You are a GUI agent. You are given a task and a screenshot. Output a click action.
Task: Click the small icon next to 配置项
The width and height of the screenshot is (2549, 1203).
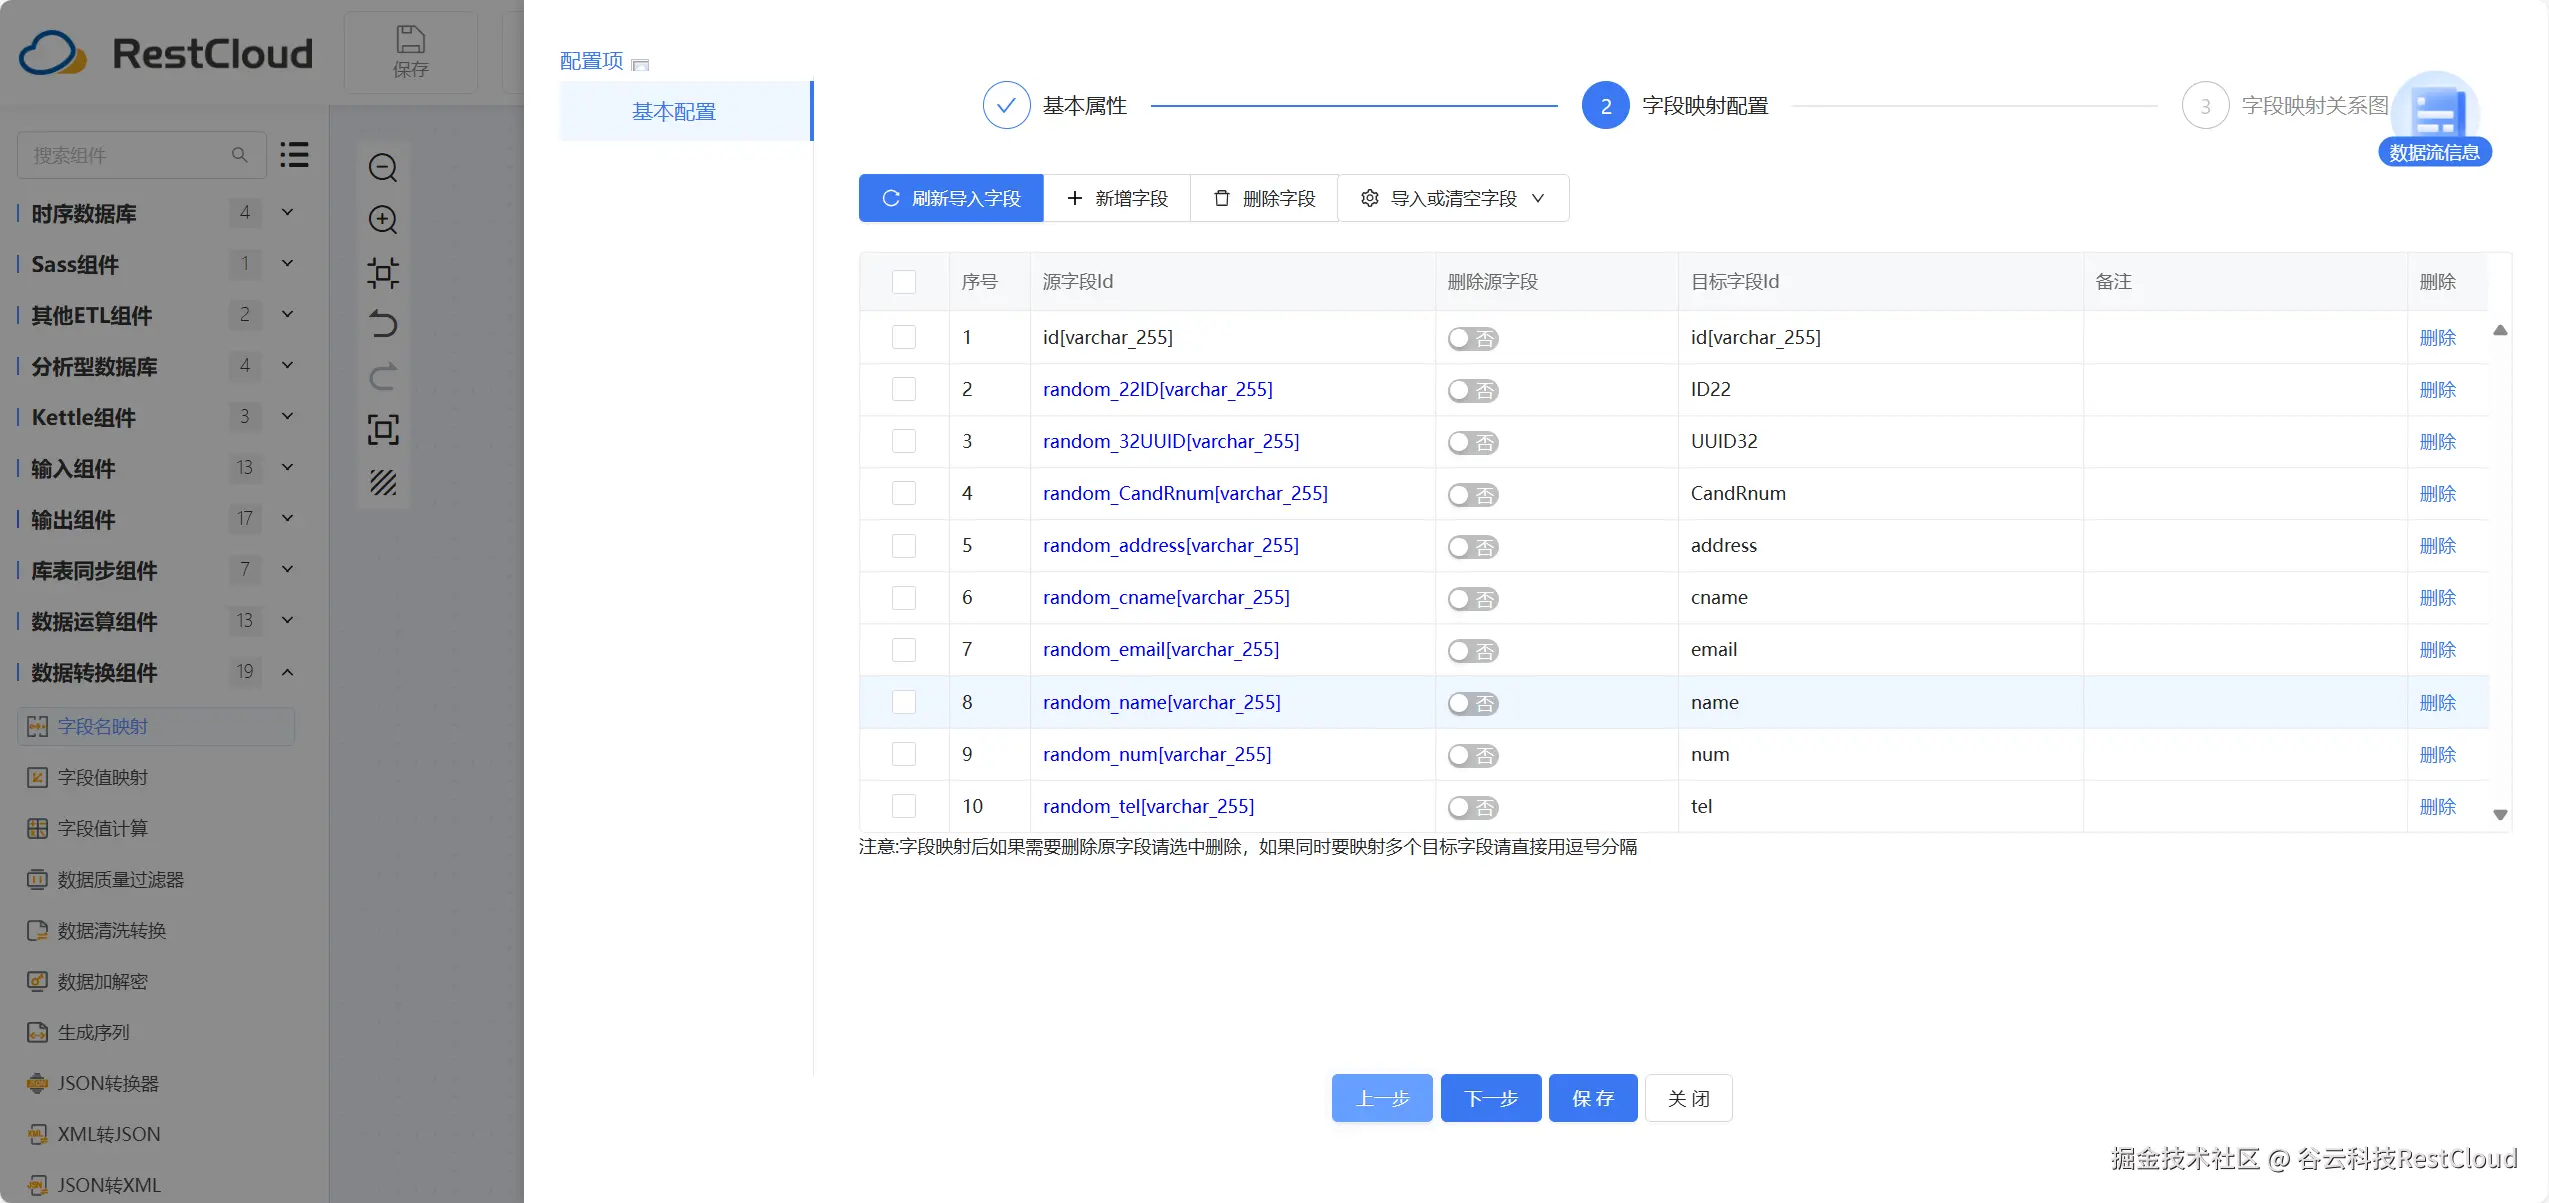[x=641, y=65]
